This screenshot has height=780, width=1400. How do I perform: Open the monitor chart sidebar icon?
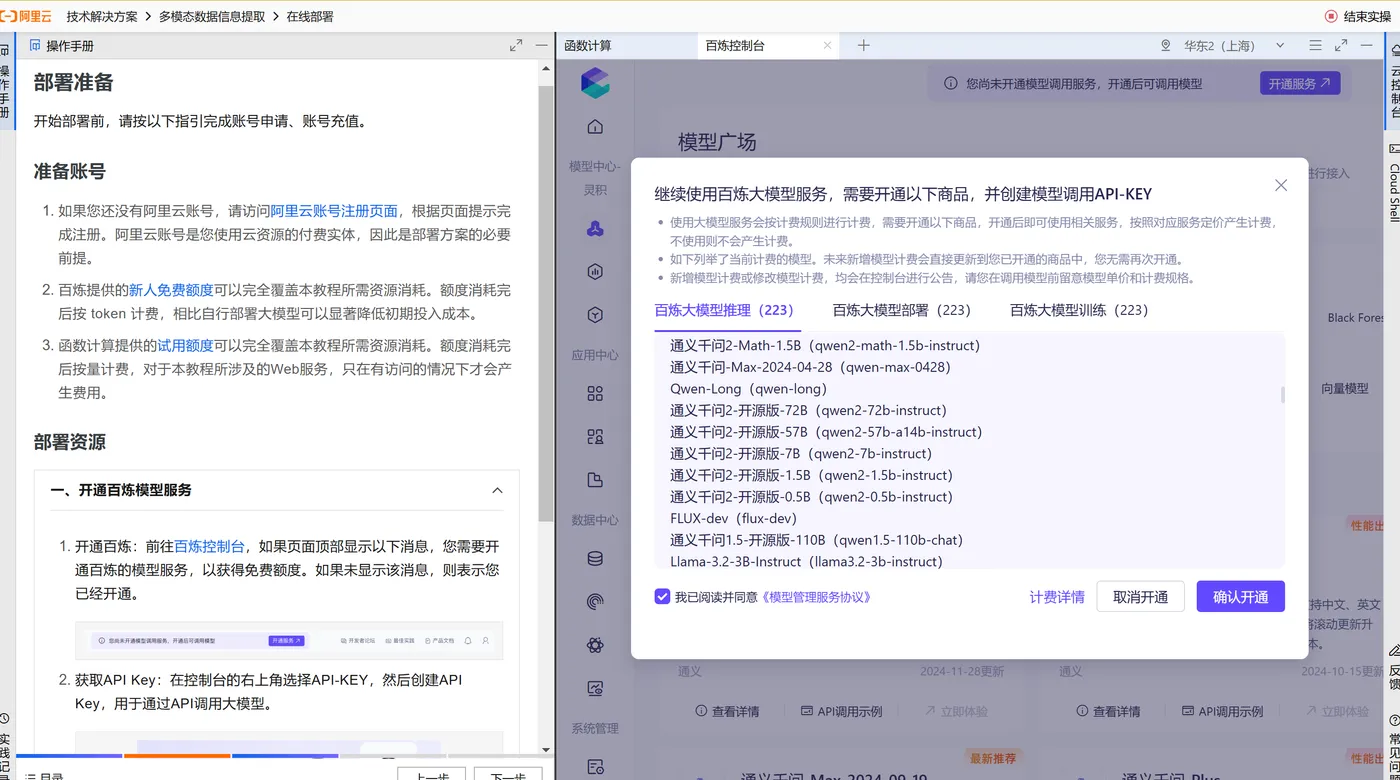(x=595, y=688)
